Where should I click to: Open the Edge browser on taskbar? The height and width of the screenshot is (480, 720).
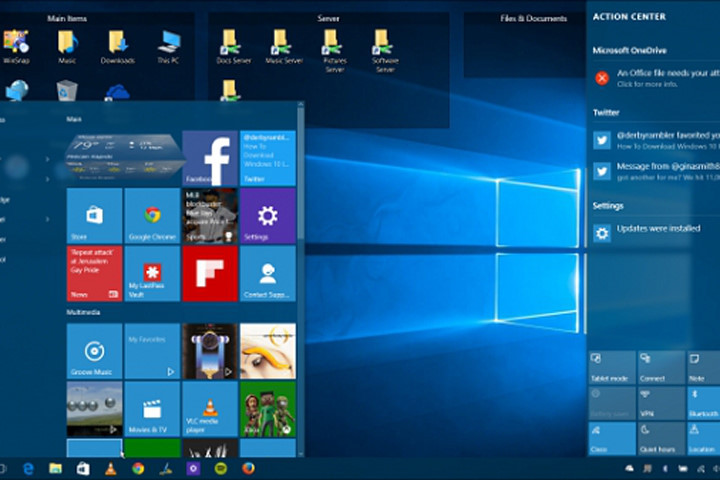coord(28,469)
